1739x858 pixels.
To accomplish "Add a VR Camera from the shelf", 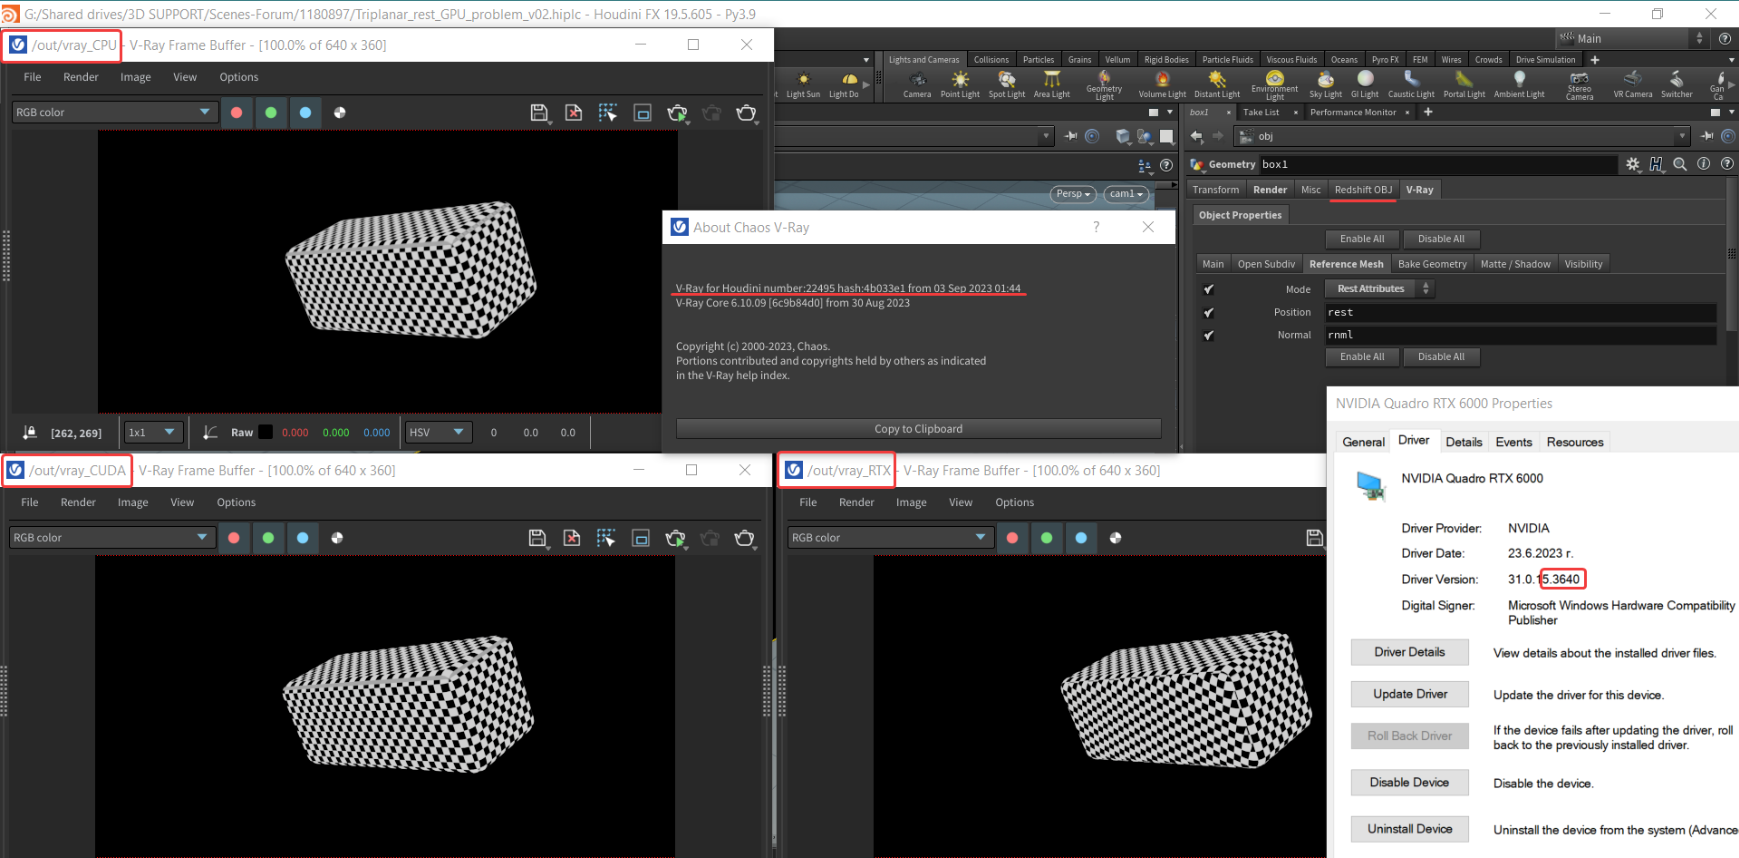I will 1633,84.
